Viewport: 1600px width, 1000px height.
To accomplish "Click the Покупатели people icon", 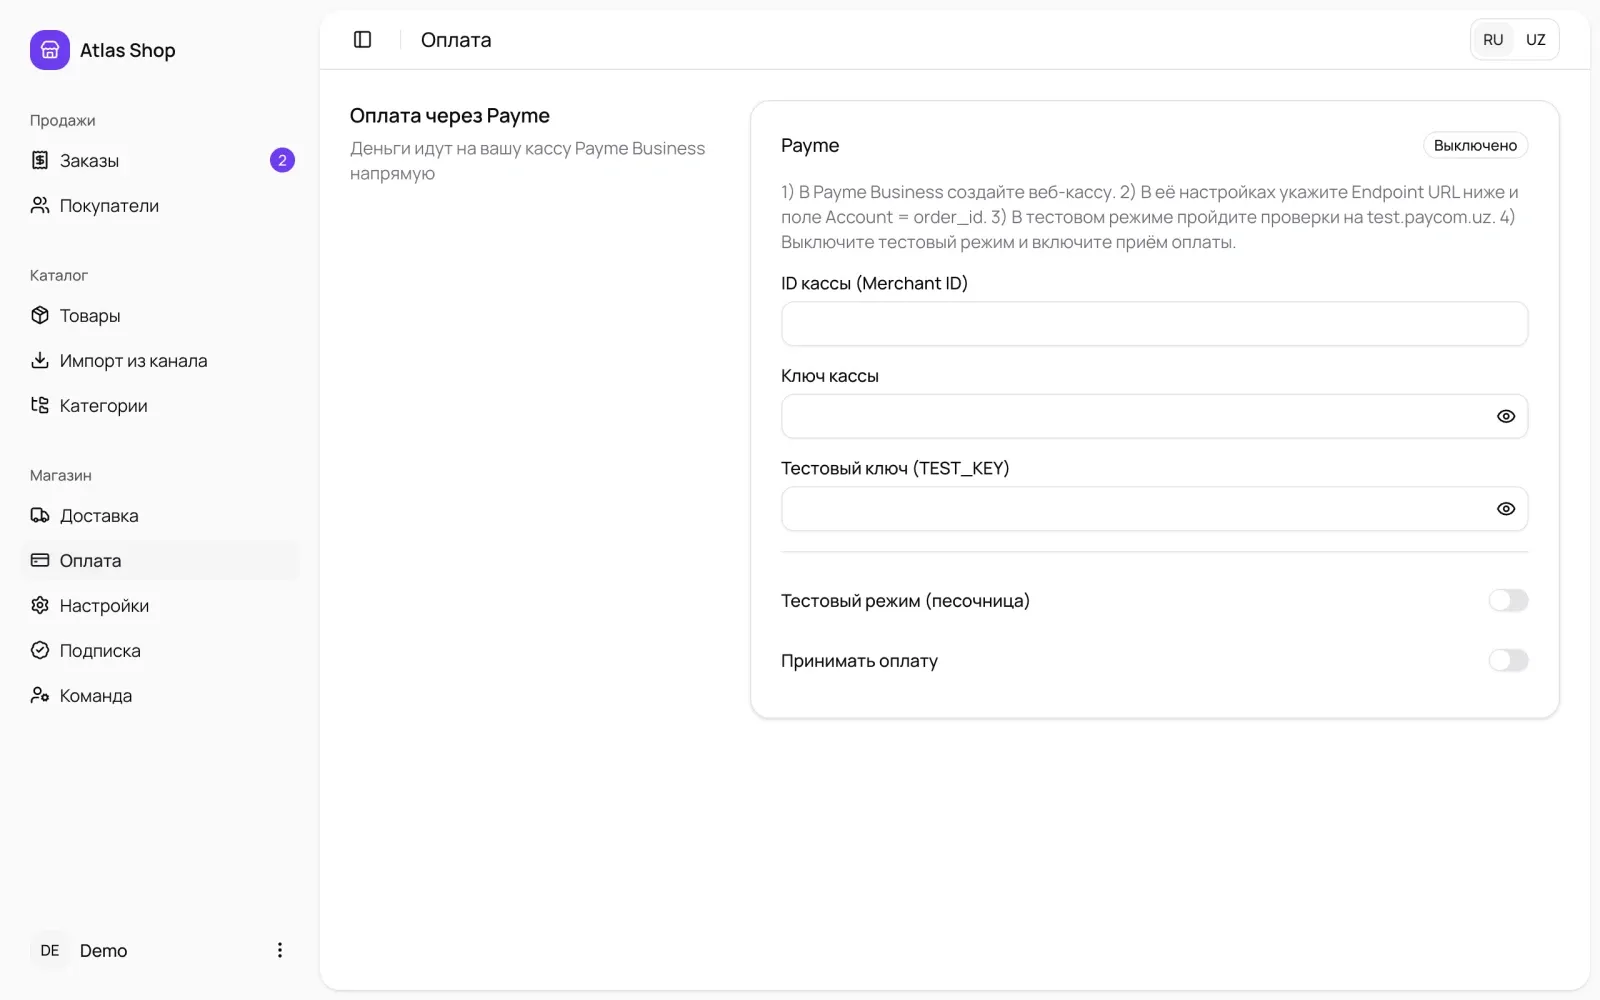I will click(x=40, y=205).
